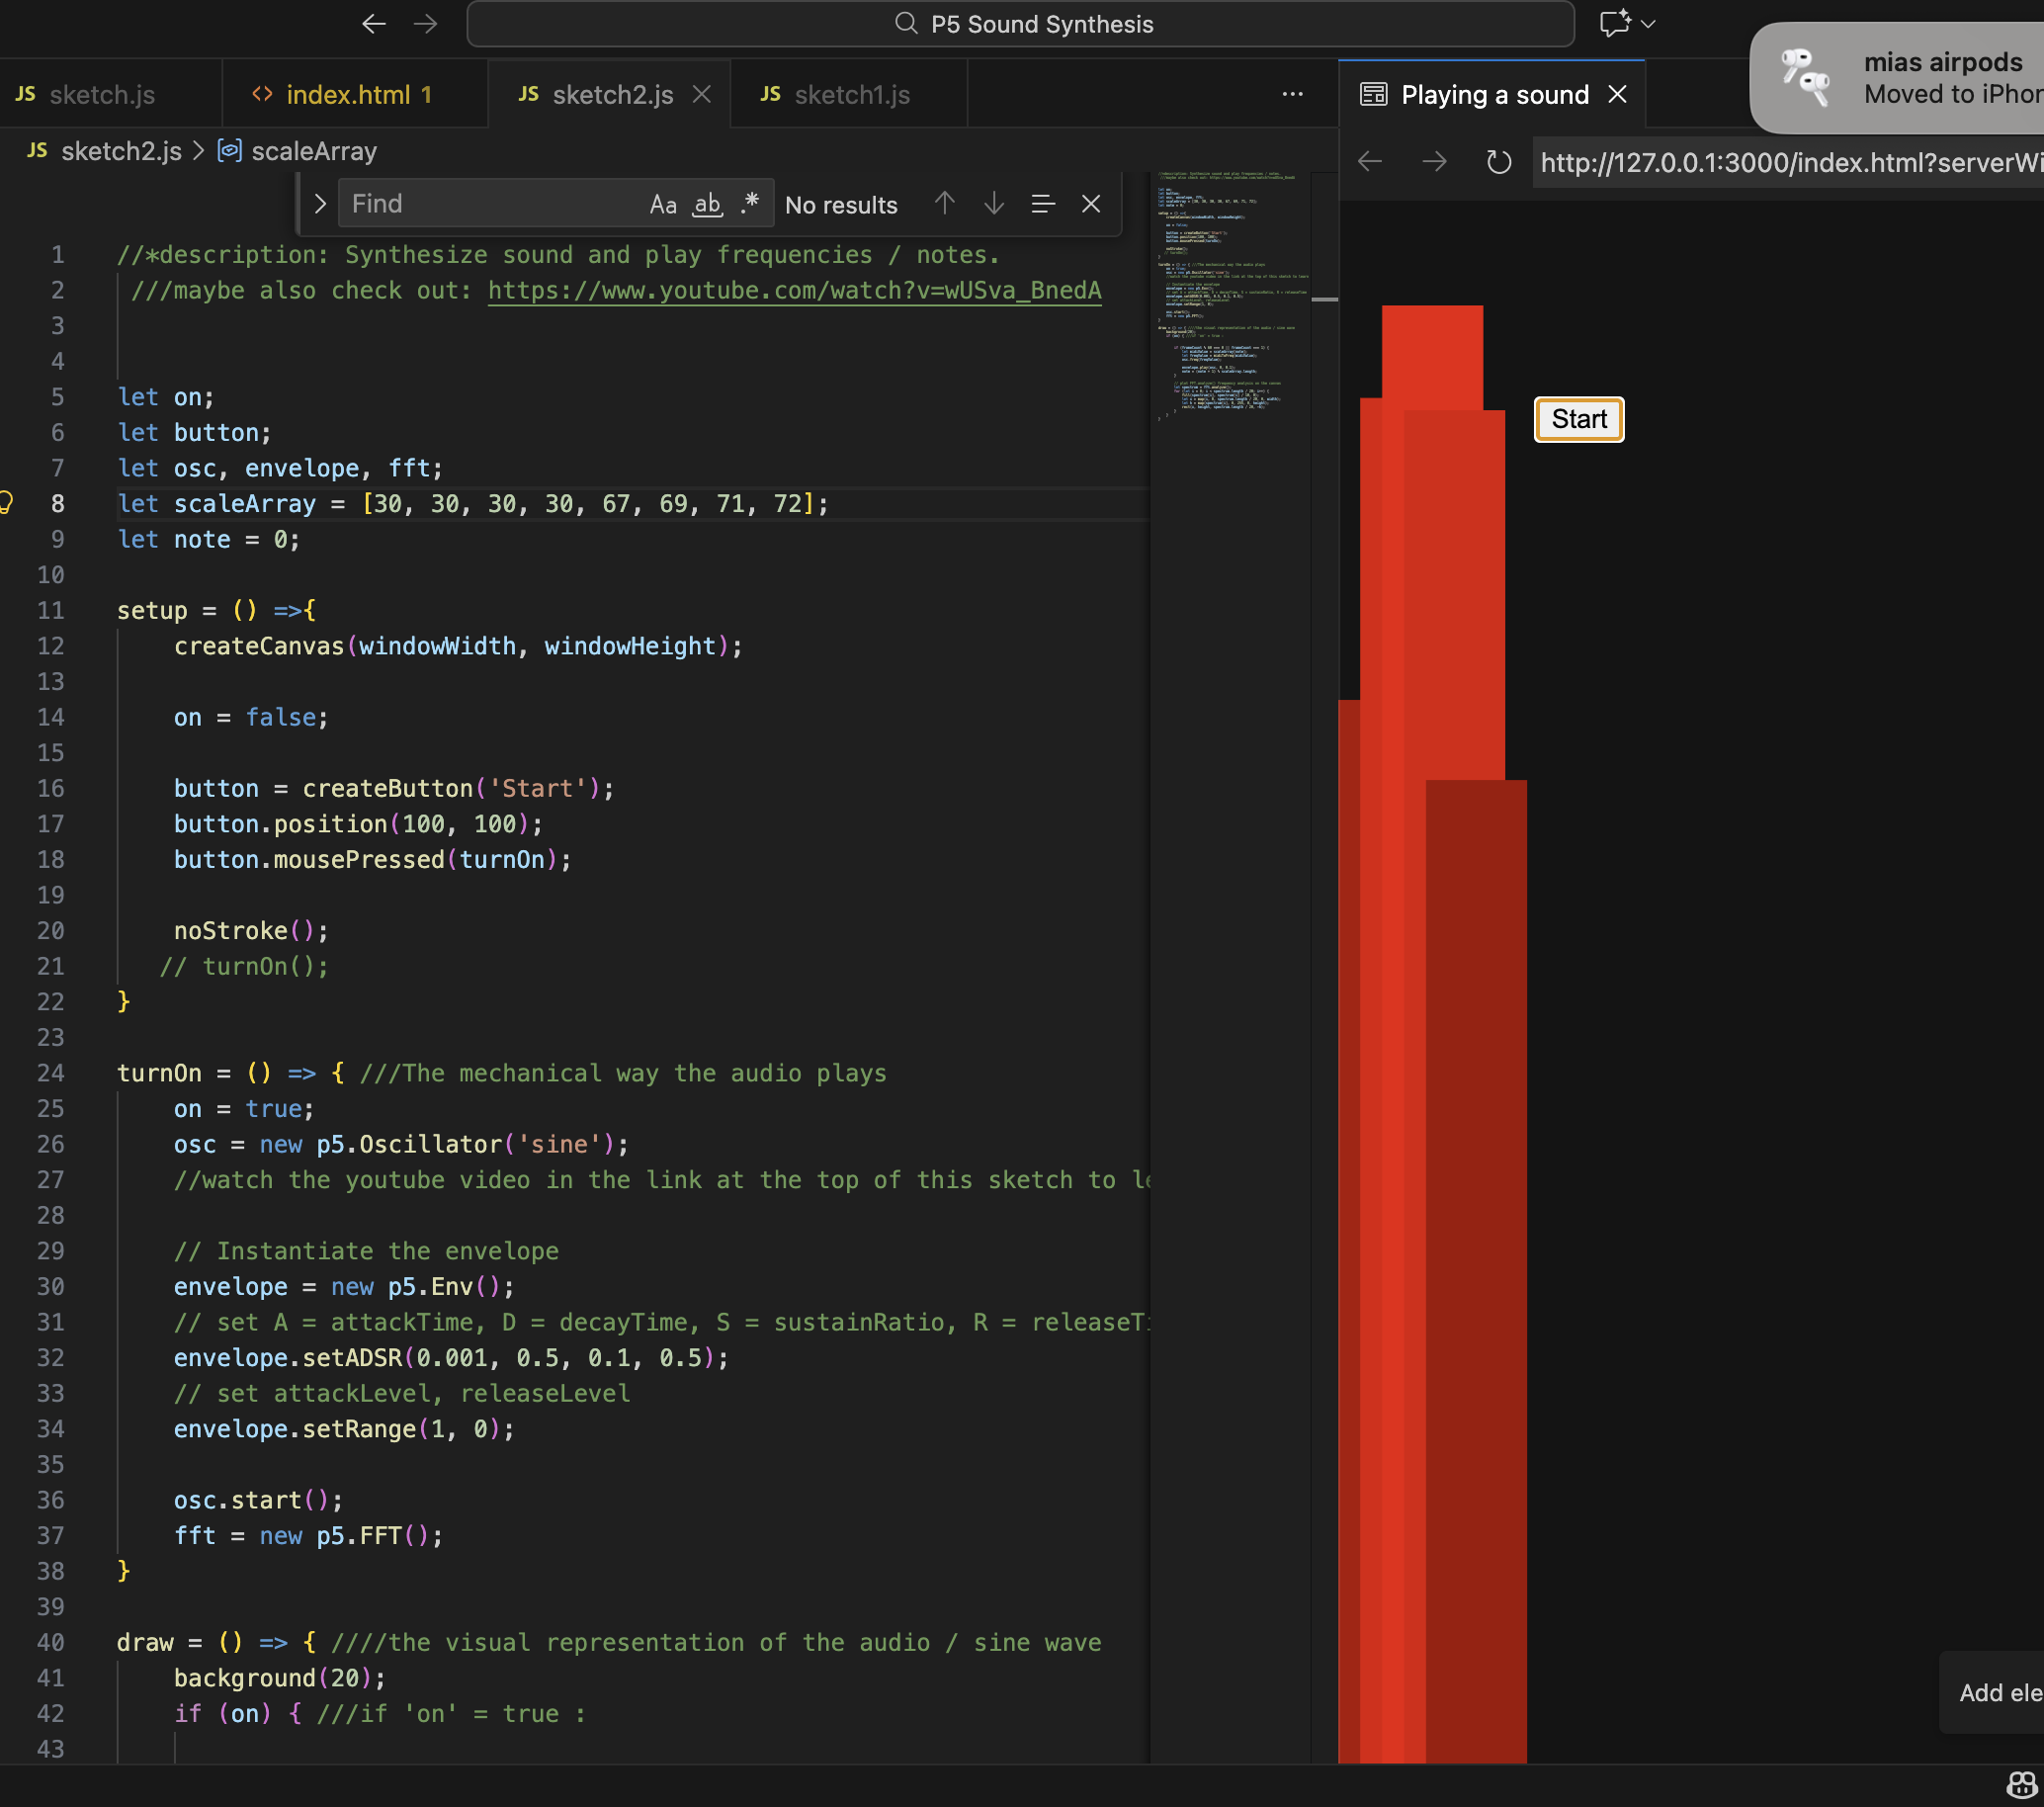Image resolution: width=2044 pixels, height=1807 pixels.
Task: Go to previous find match arrow
Action: click(x=944, y=204)
